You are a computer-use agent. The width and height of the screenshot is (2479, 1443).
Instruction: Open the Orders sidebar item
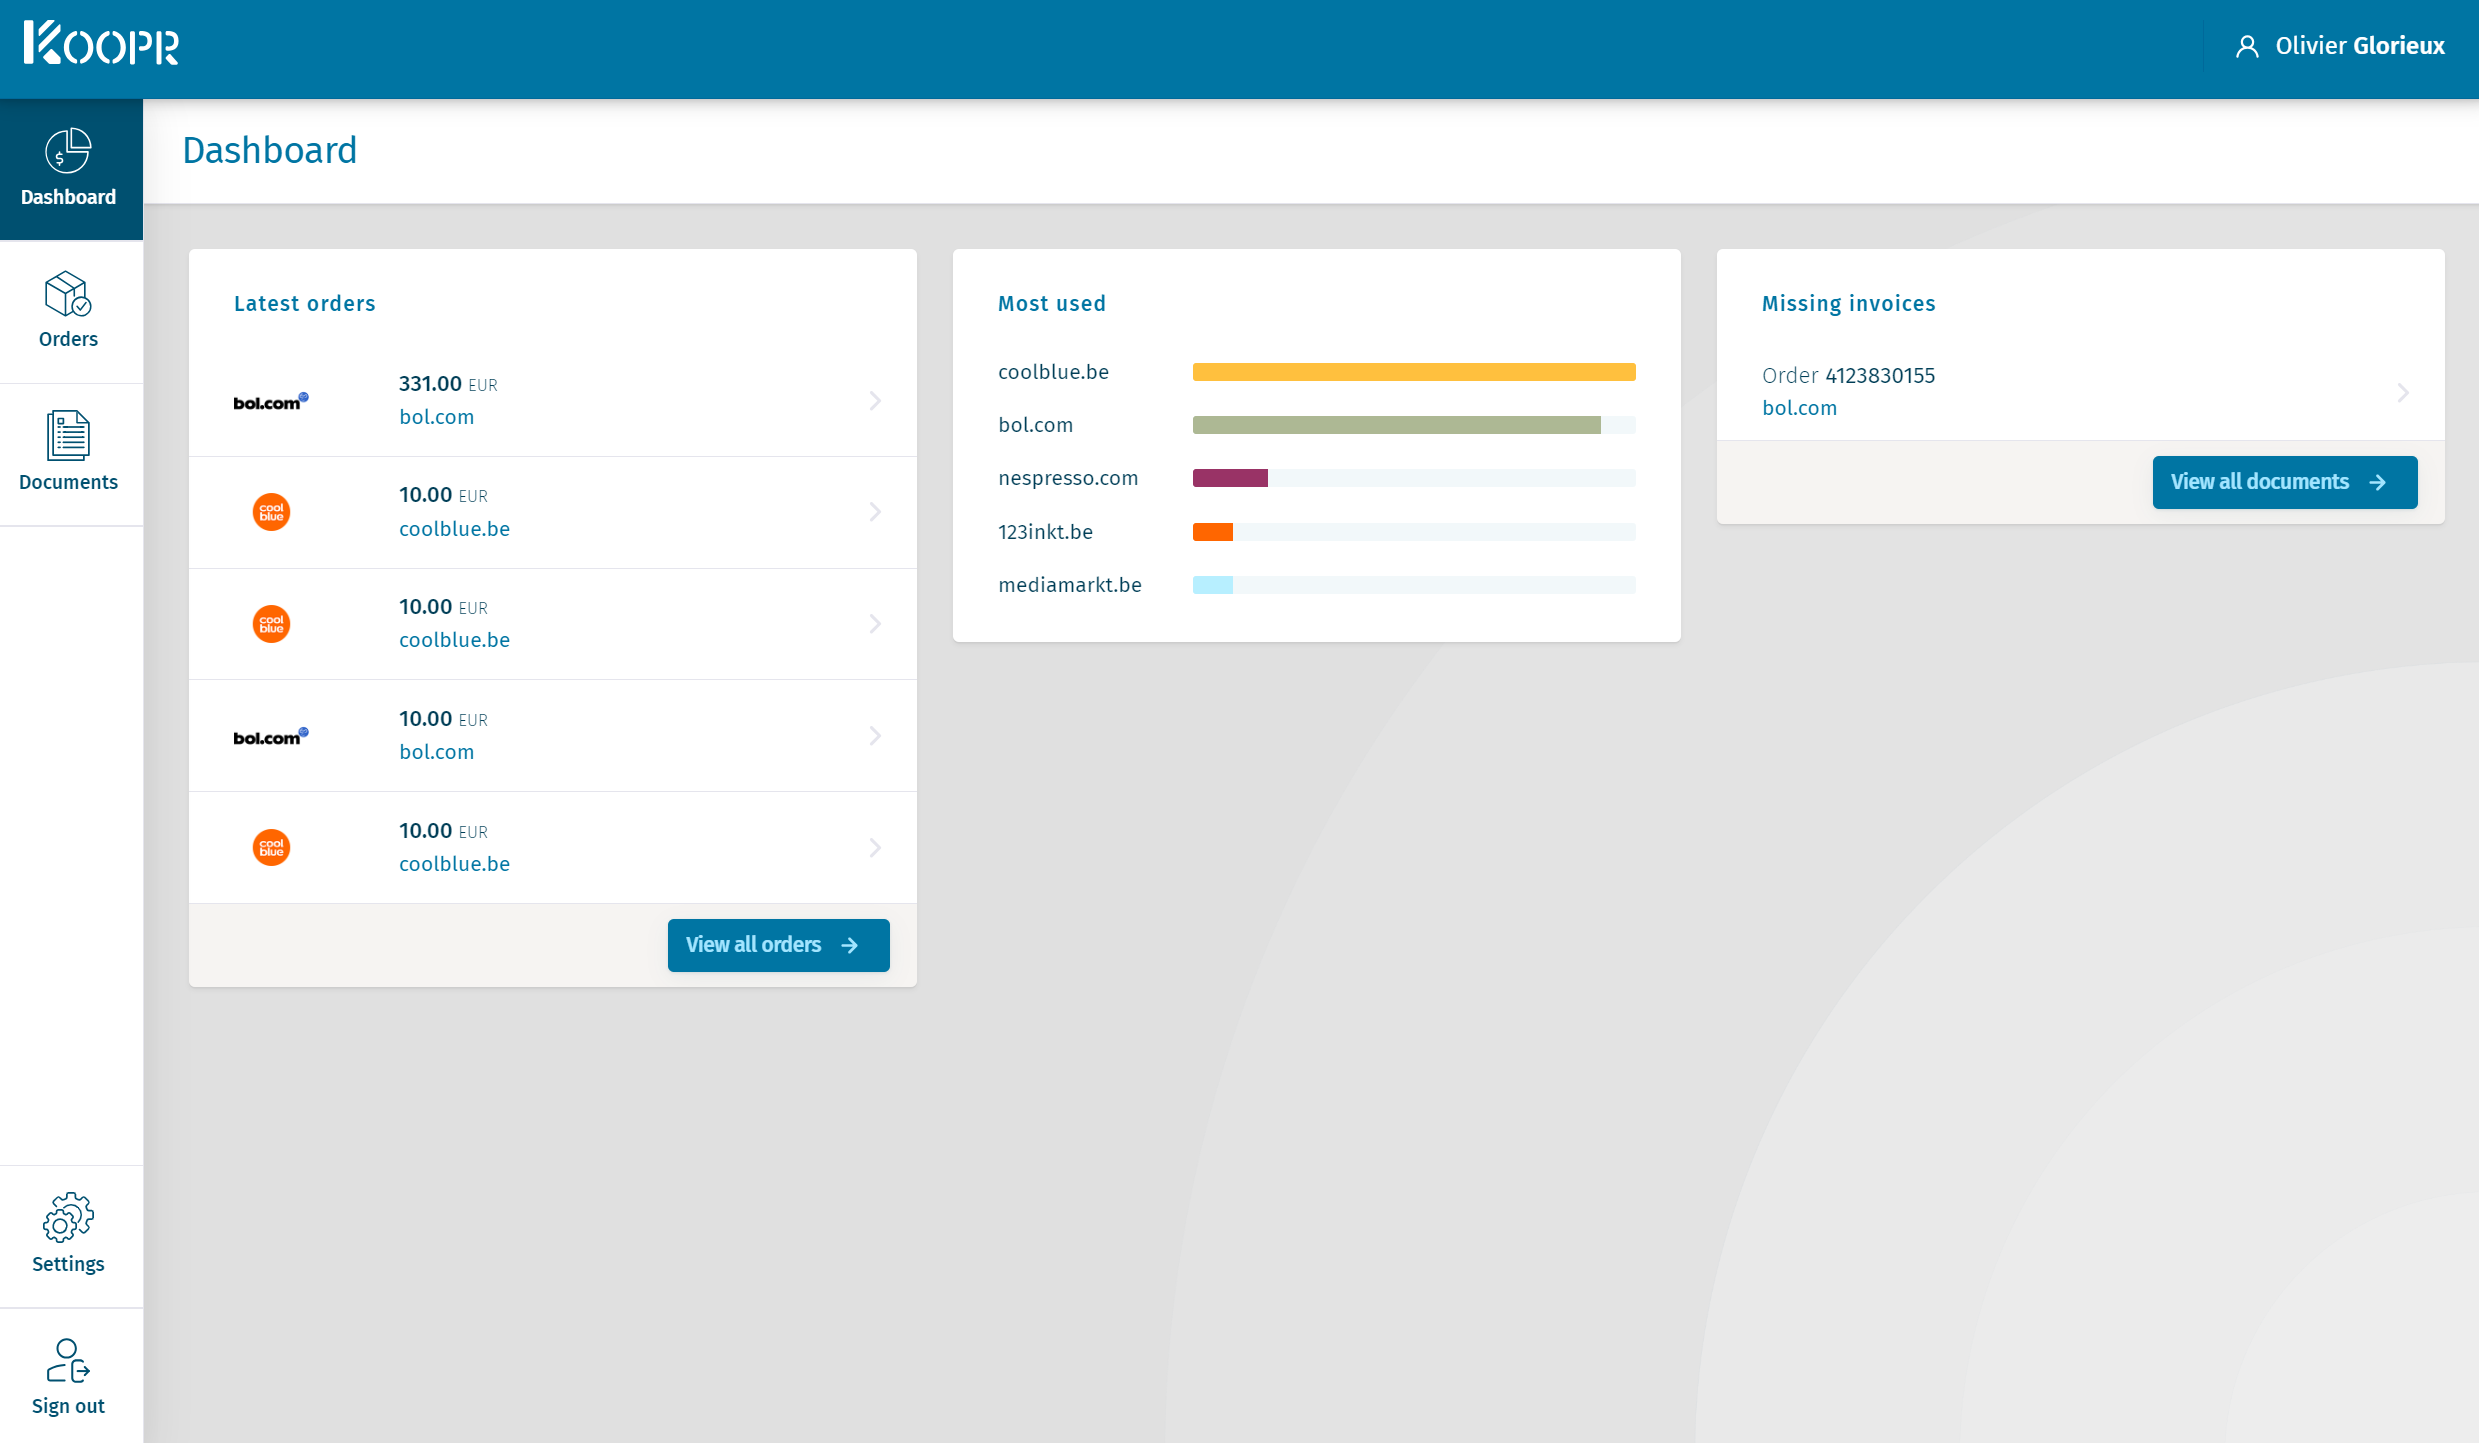pos(69,311)
